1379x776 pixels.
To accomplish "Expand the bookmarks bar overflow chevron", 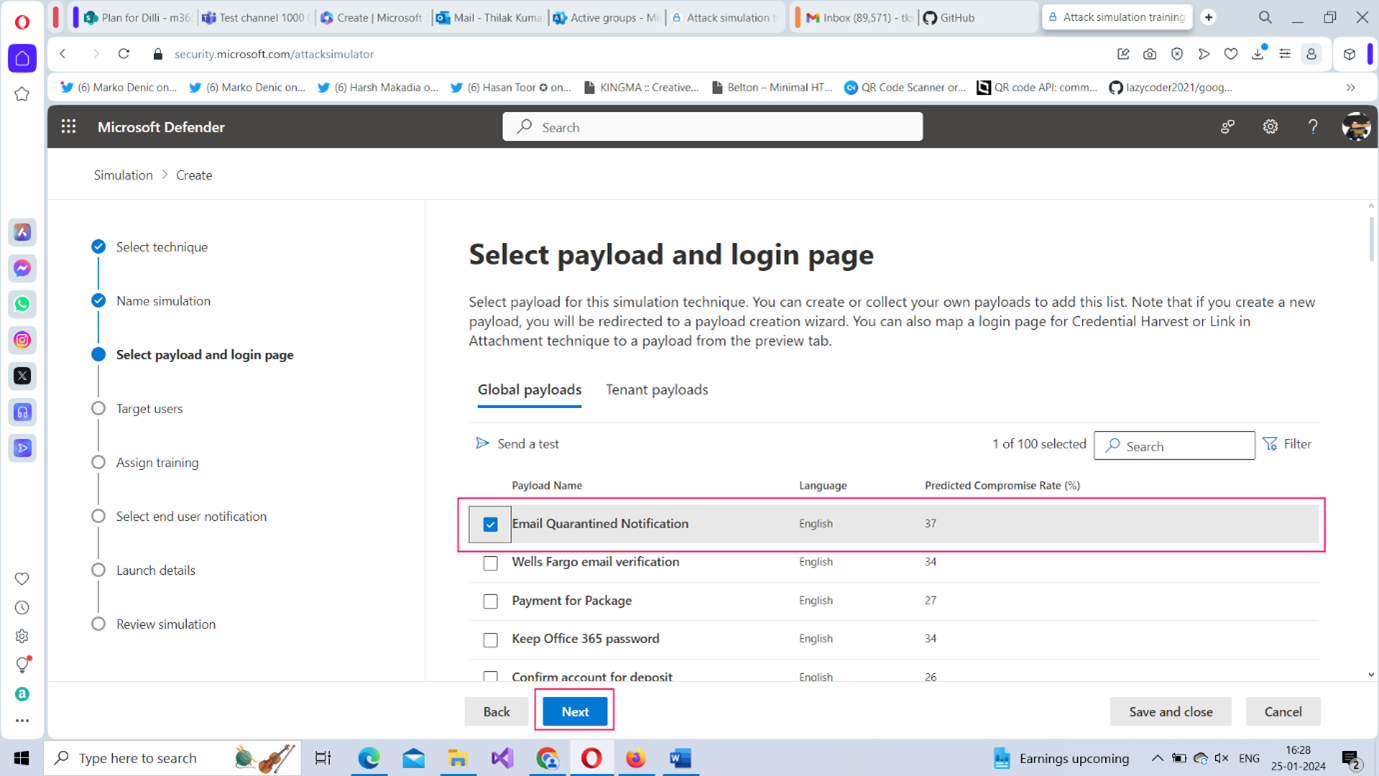I will pos(1350,88).
